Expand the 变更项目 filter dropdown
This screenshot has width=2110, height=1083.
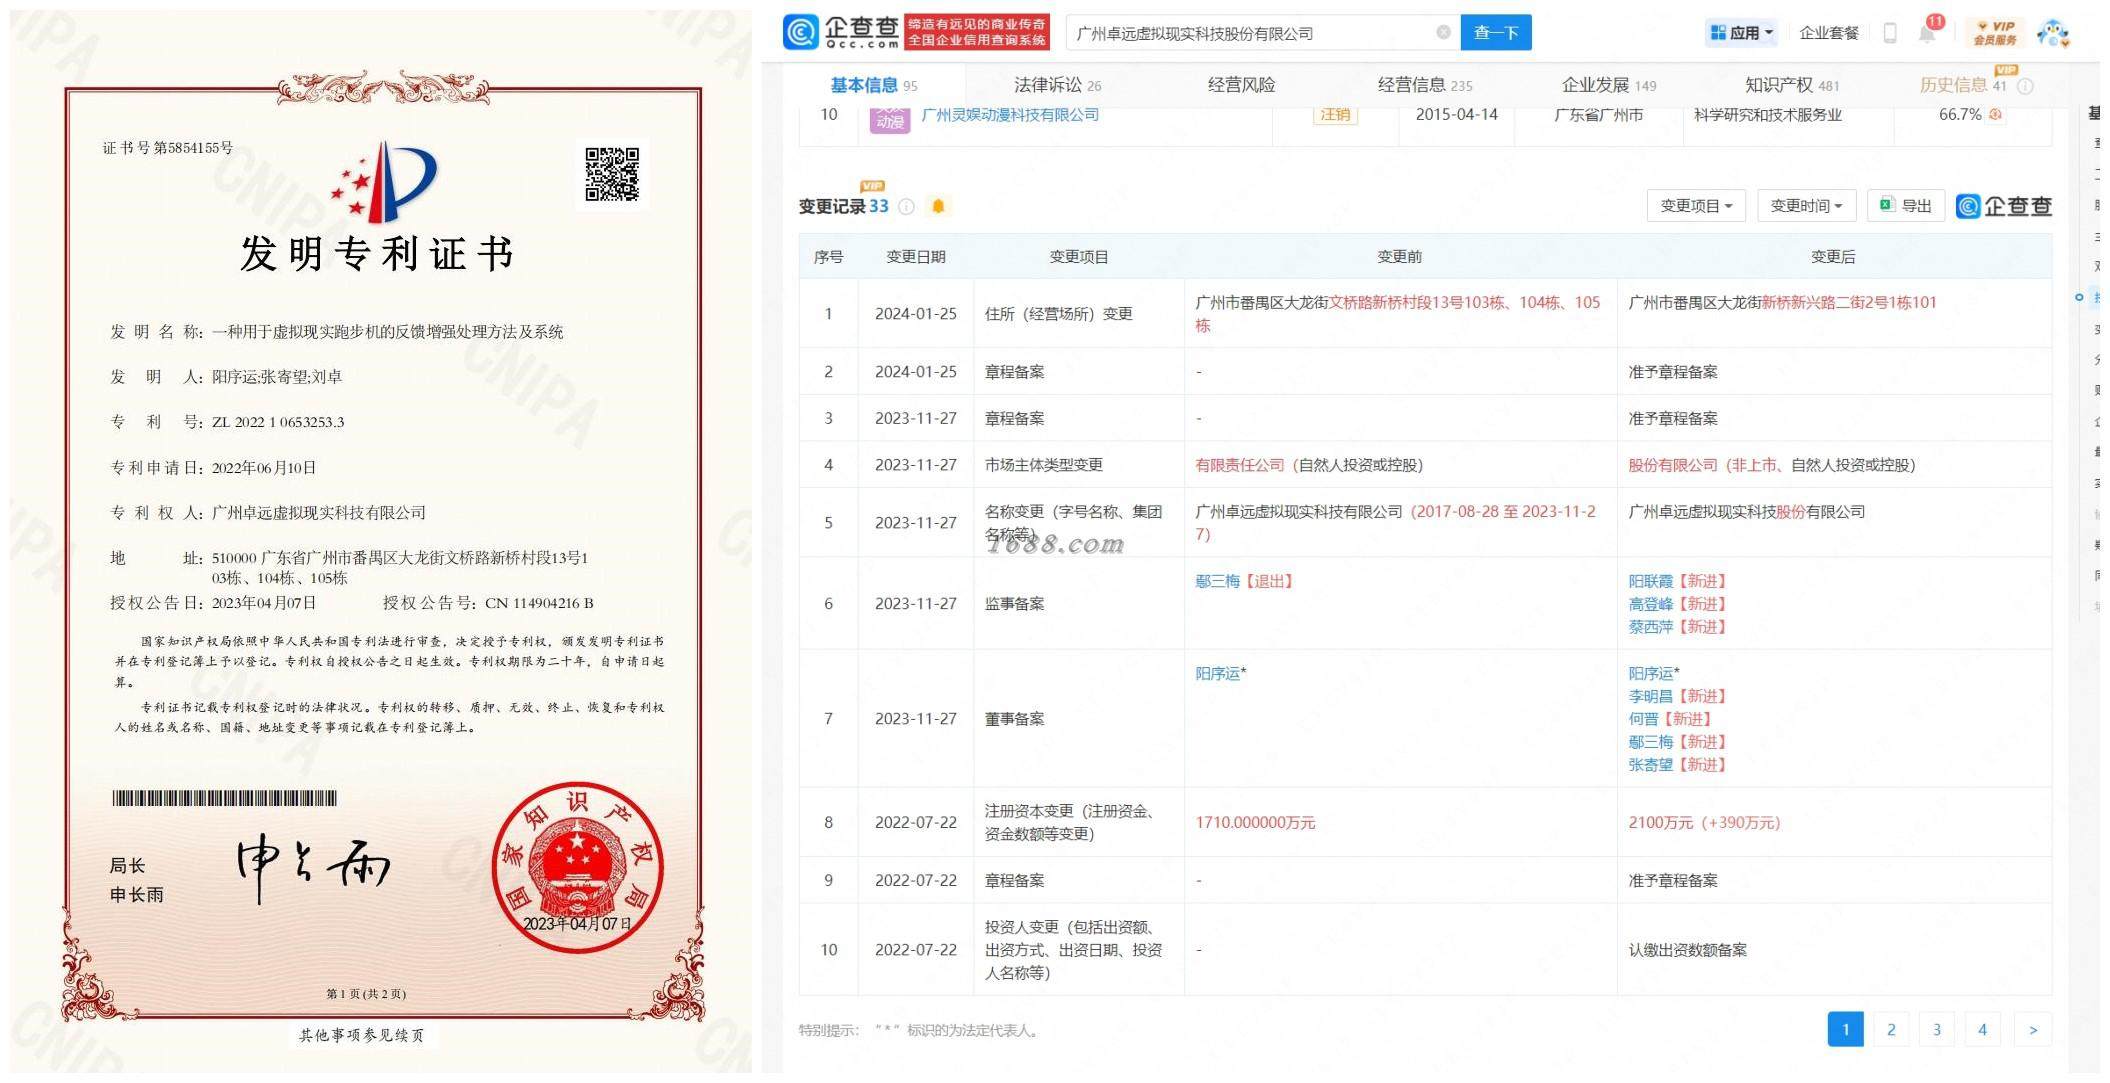pyautogui.click(x=1695, y=206)
